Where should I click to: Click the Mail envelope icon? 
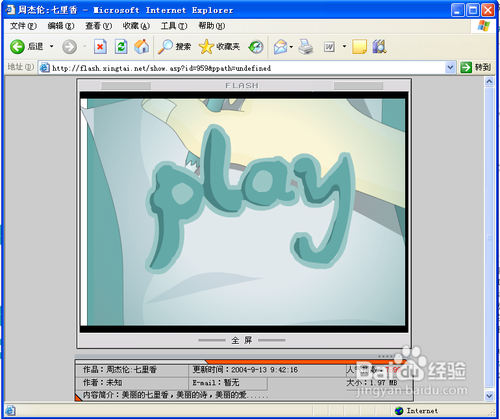pyautogui.click(x=281, y=47)
